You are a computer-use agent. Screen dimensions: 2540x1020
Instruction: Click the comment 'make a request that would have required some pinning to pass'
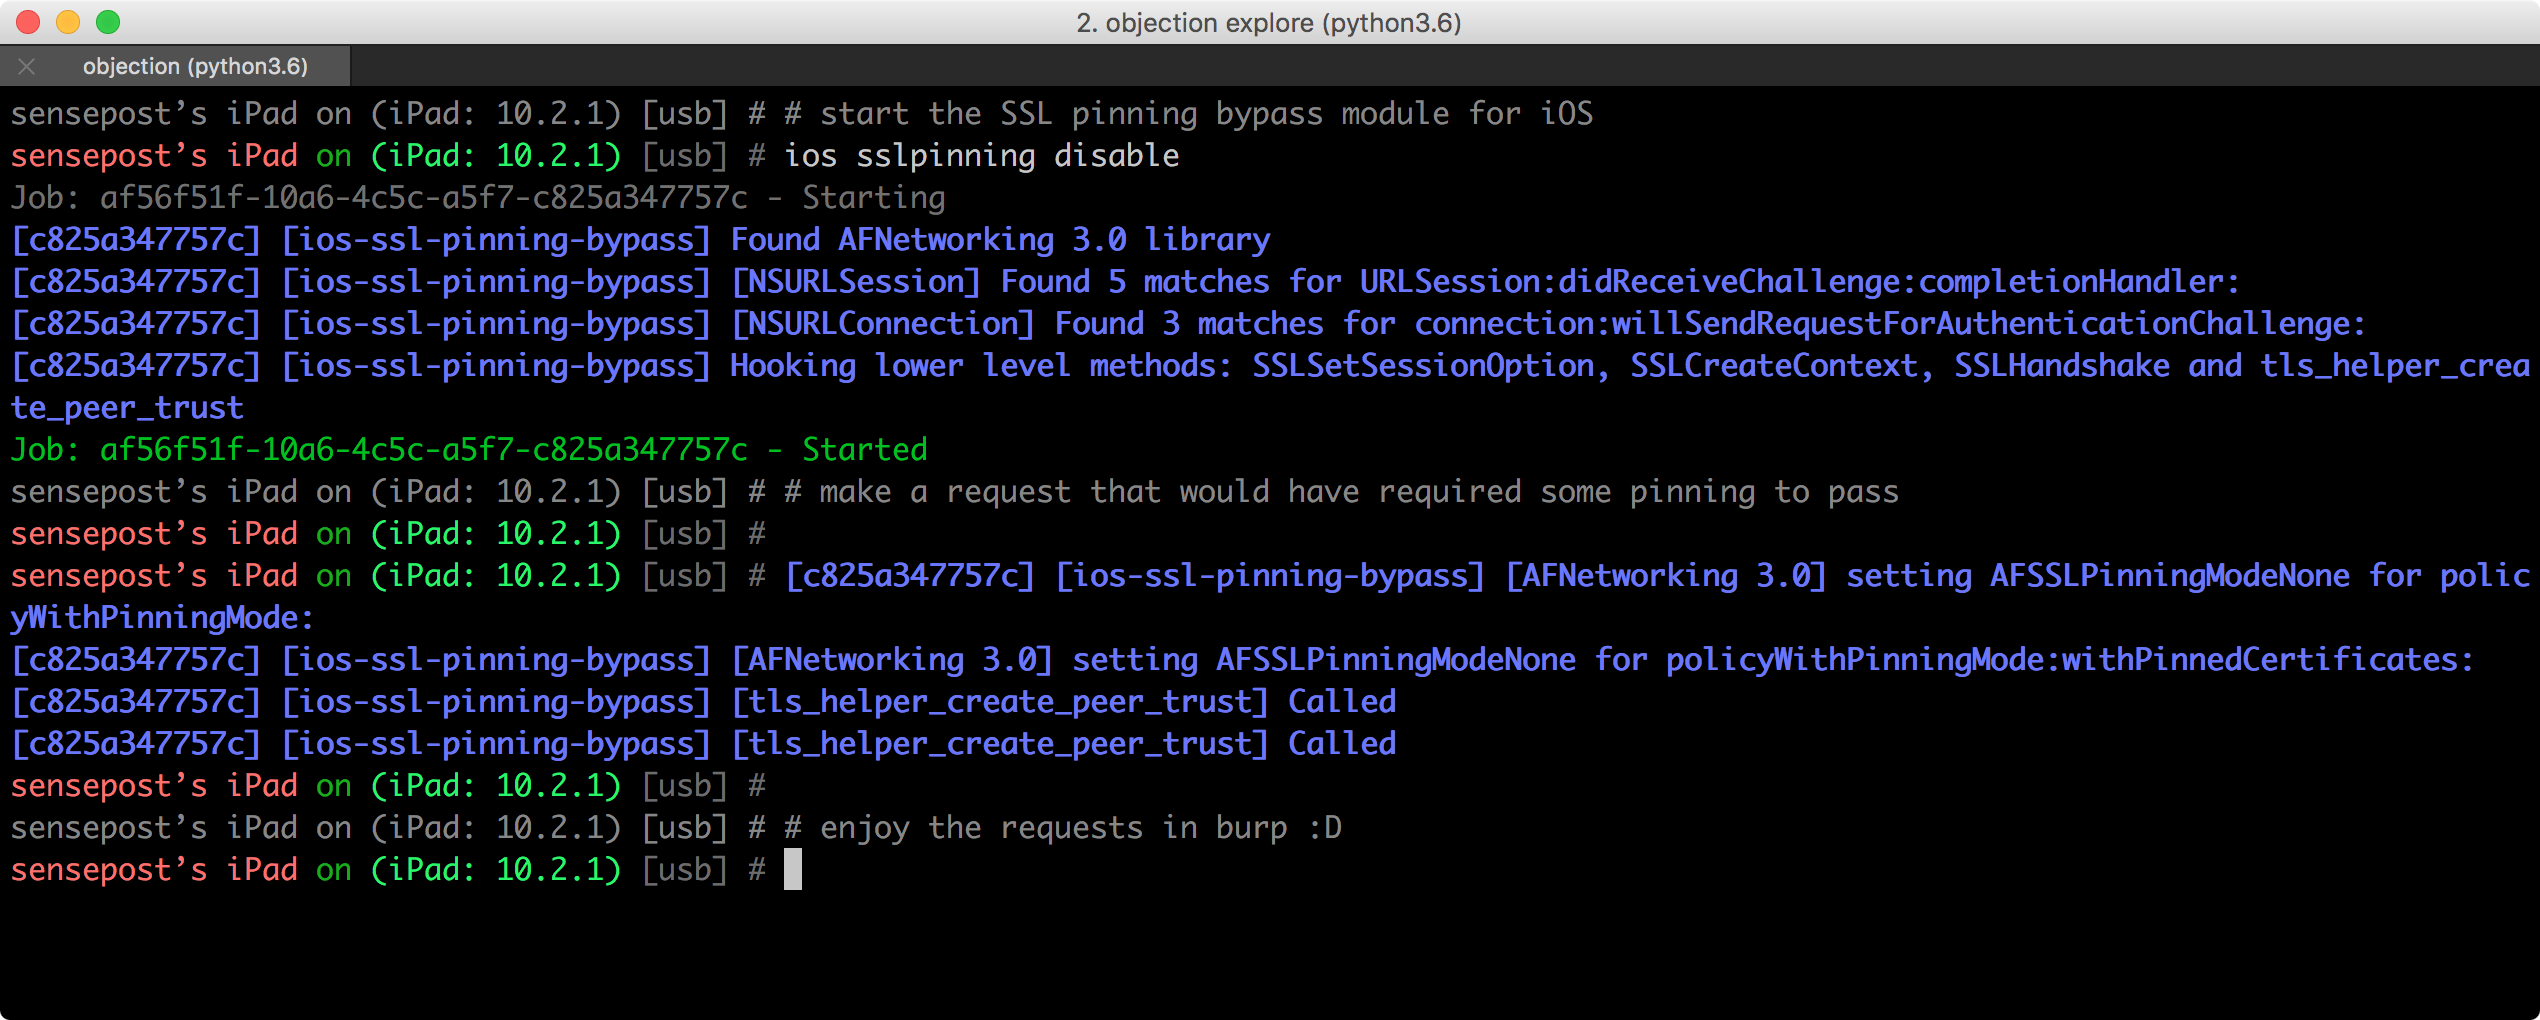pyautogui.click(x=1359, y=492)
